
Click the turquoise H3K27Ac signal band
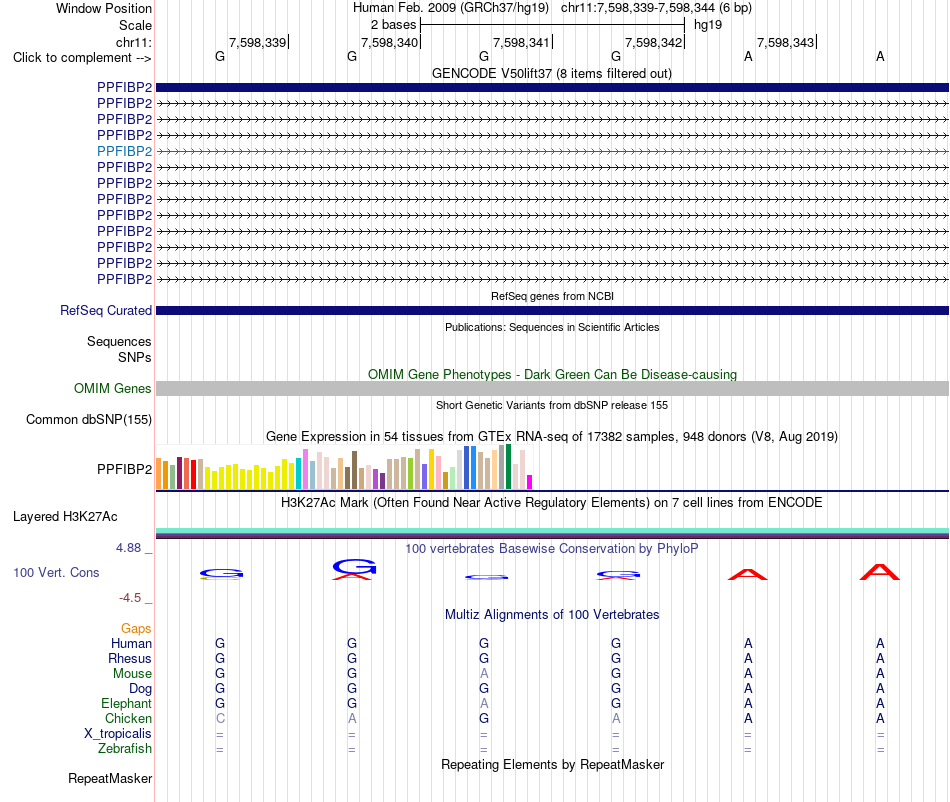pyautogui.click(x=552, y=531)
